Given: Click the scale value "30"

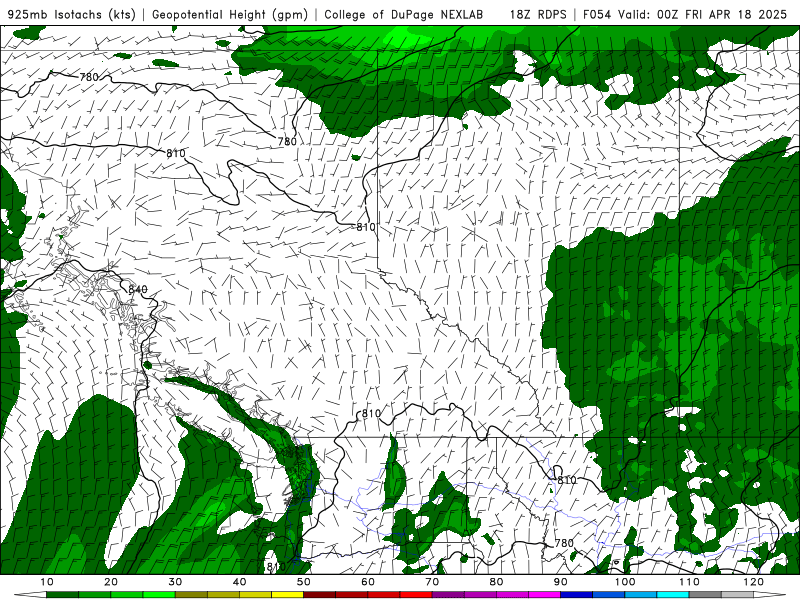Looking at the screenshot, I should click(175, 582).
